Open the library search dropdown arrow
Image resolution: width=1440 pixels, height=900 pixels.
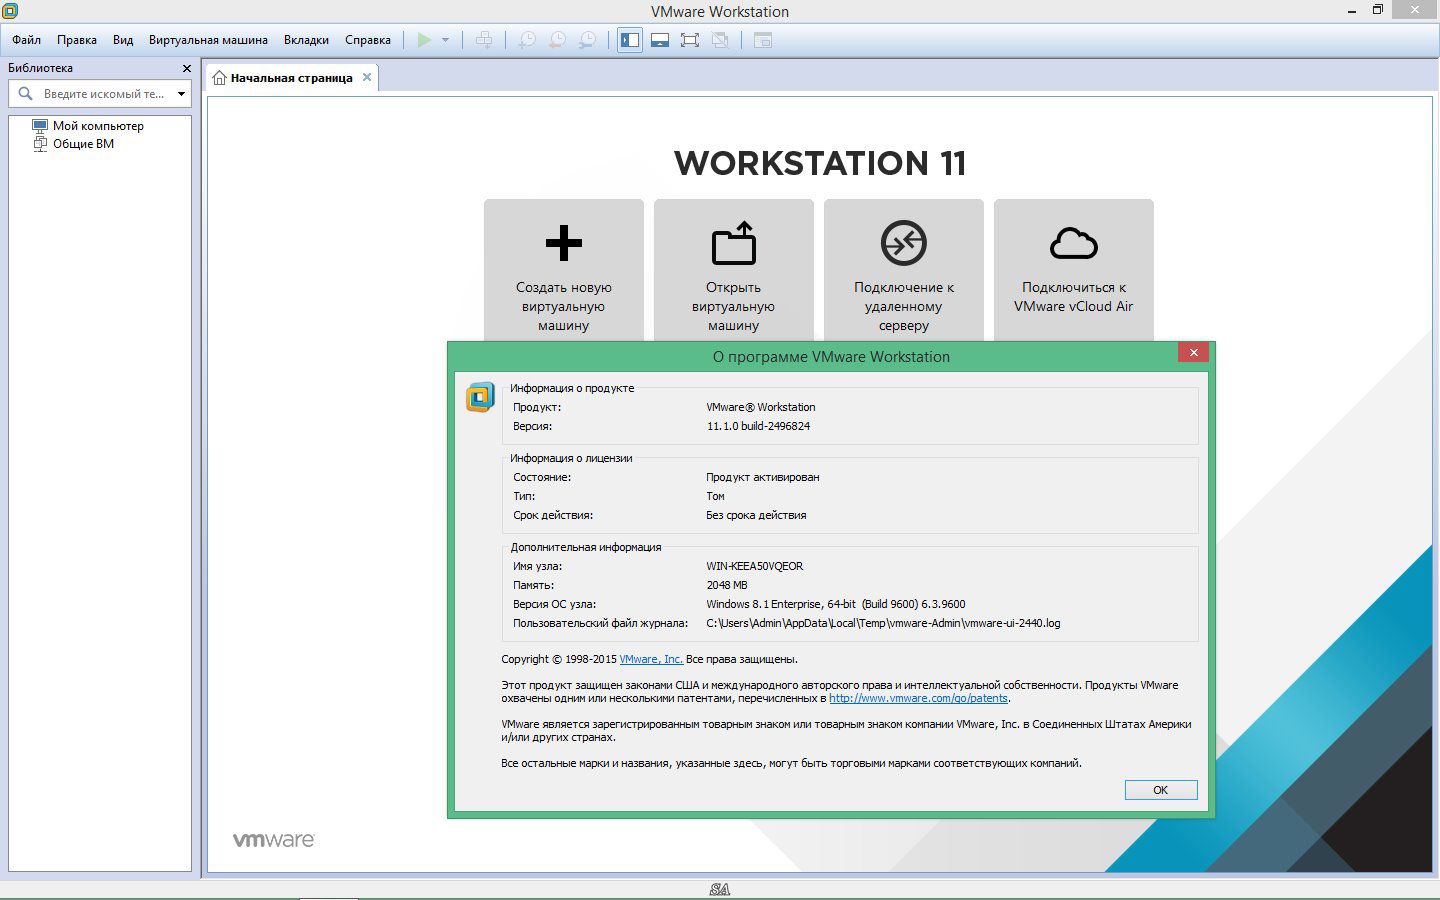point(181,94)
